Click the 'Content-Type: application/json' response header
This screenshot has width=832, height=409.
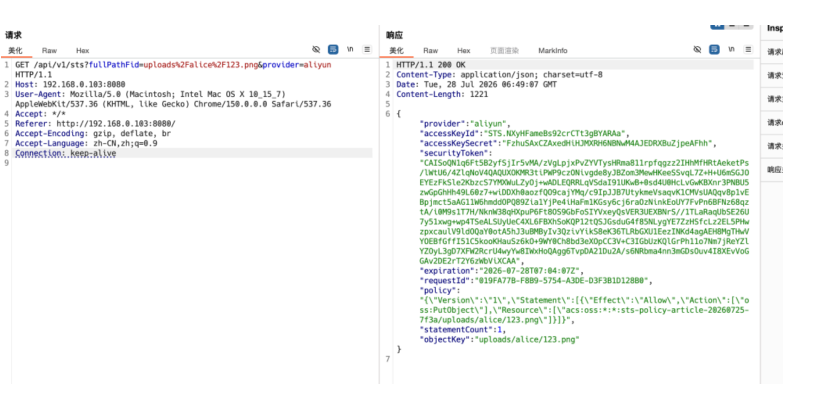point(499,75)
